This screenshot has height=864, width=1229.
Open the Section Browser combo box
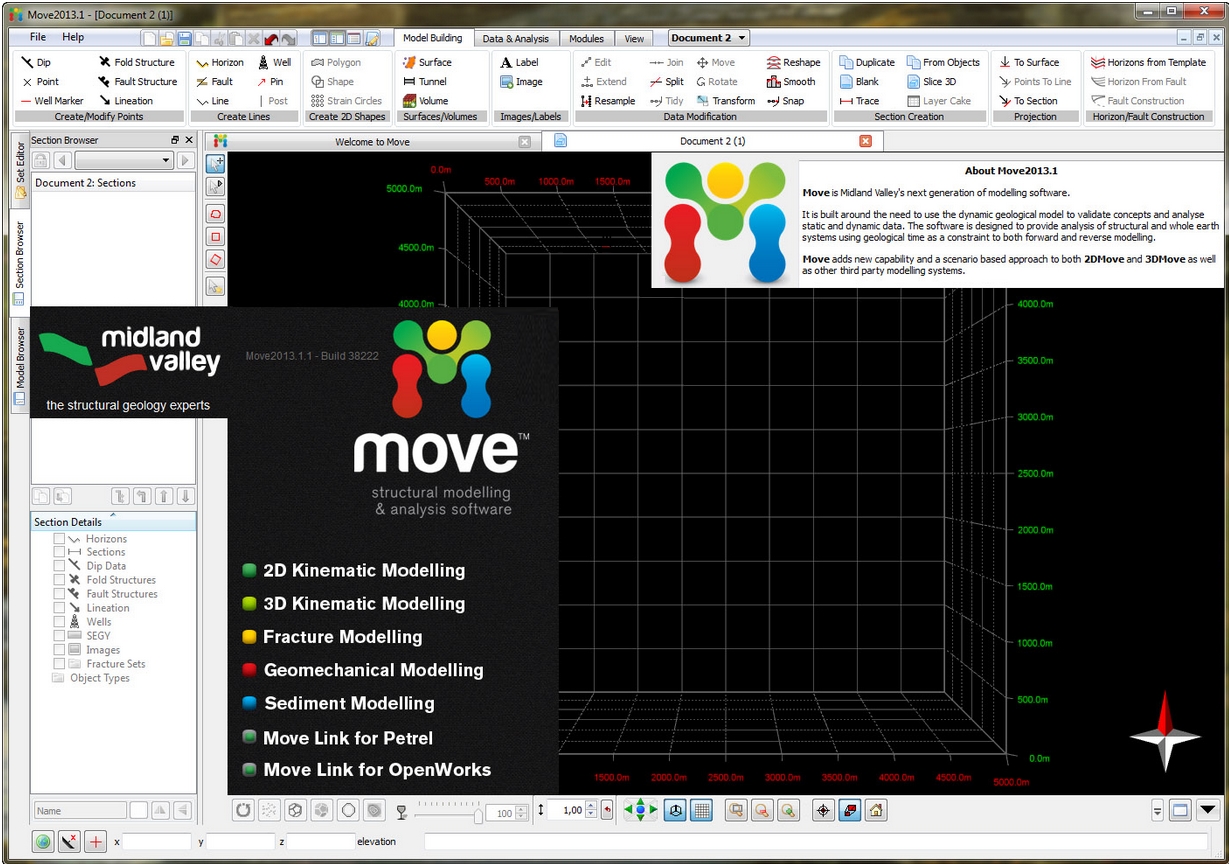point(124,161)
